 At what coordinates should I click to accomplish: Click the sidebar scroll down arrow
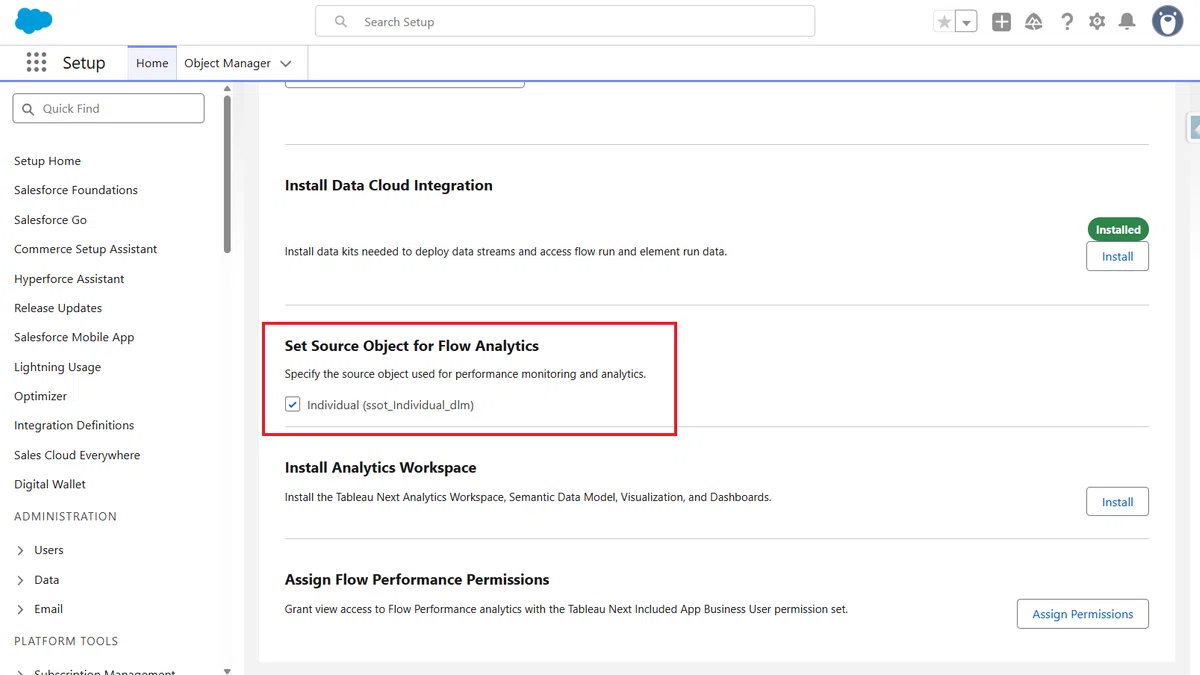227,670
